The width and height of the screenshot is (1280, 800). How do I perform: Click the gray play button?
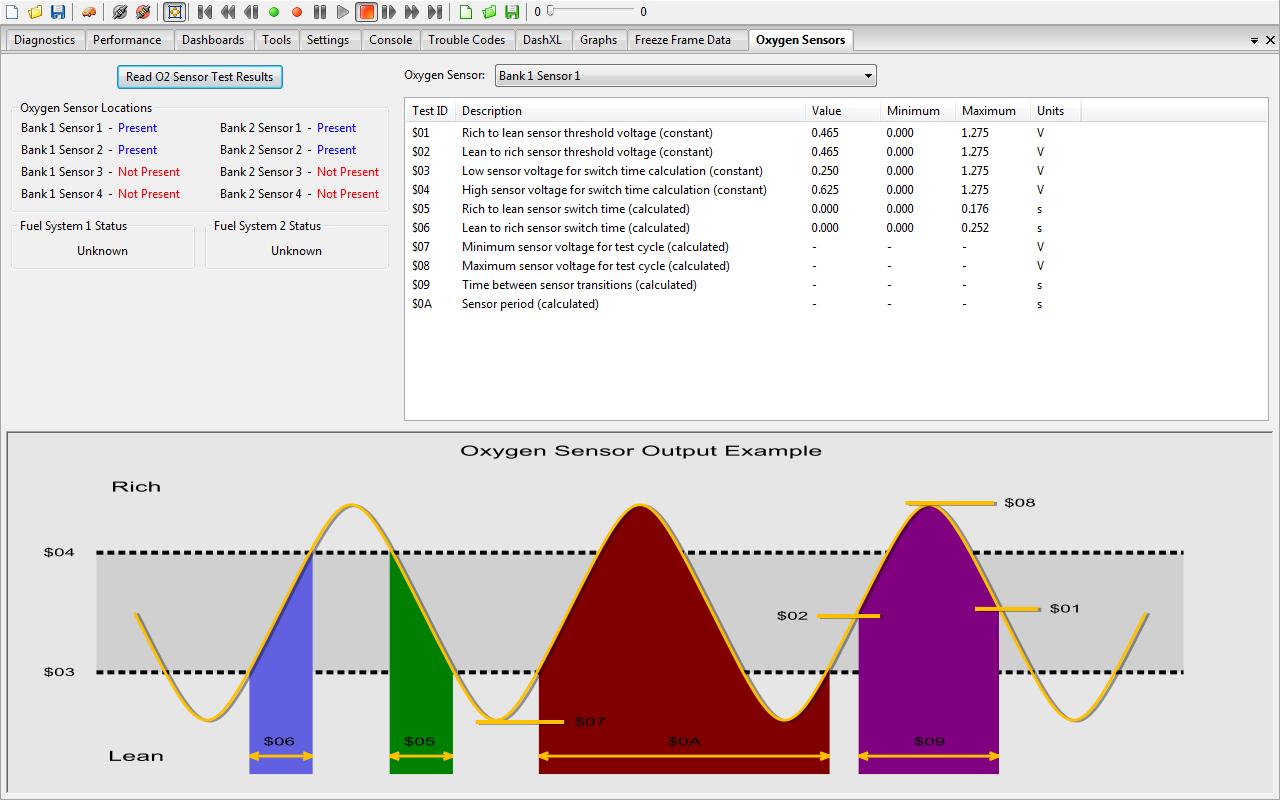pos(343,12)
